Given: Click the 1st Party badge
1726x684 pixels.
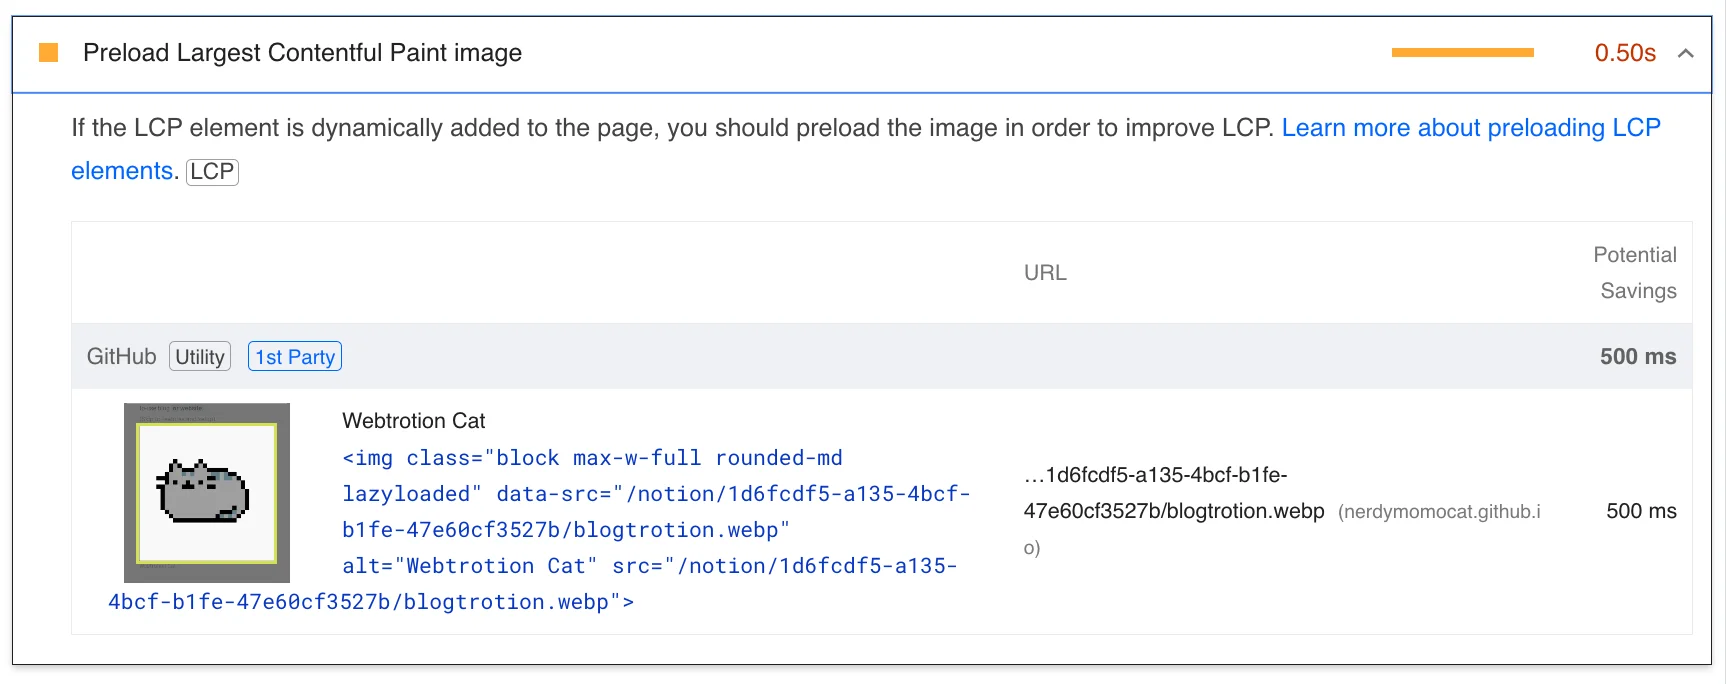Looking at the screenshot, I should click(x=295, y=357).
